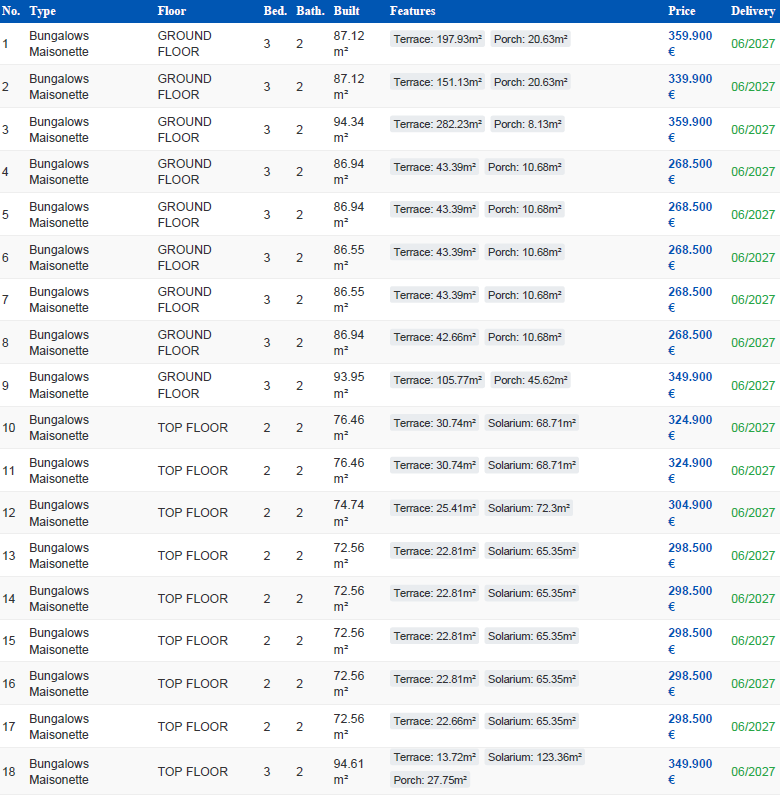Select row number 10 in the table
The image size is (780, 797).
(9, 428)
